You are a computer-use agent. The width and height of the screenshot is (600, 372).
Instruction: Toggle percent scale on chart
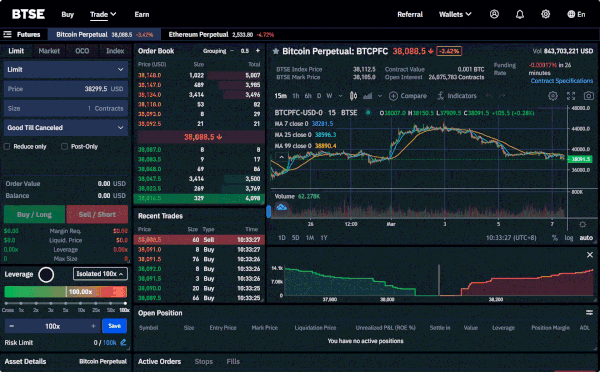555,238
